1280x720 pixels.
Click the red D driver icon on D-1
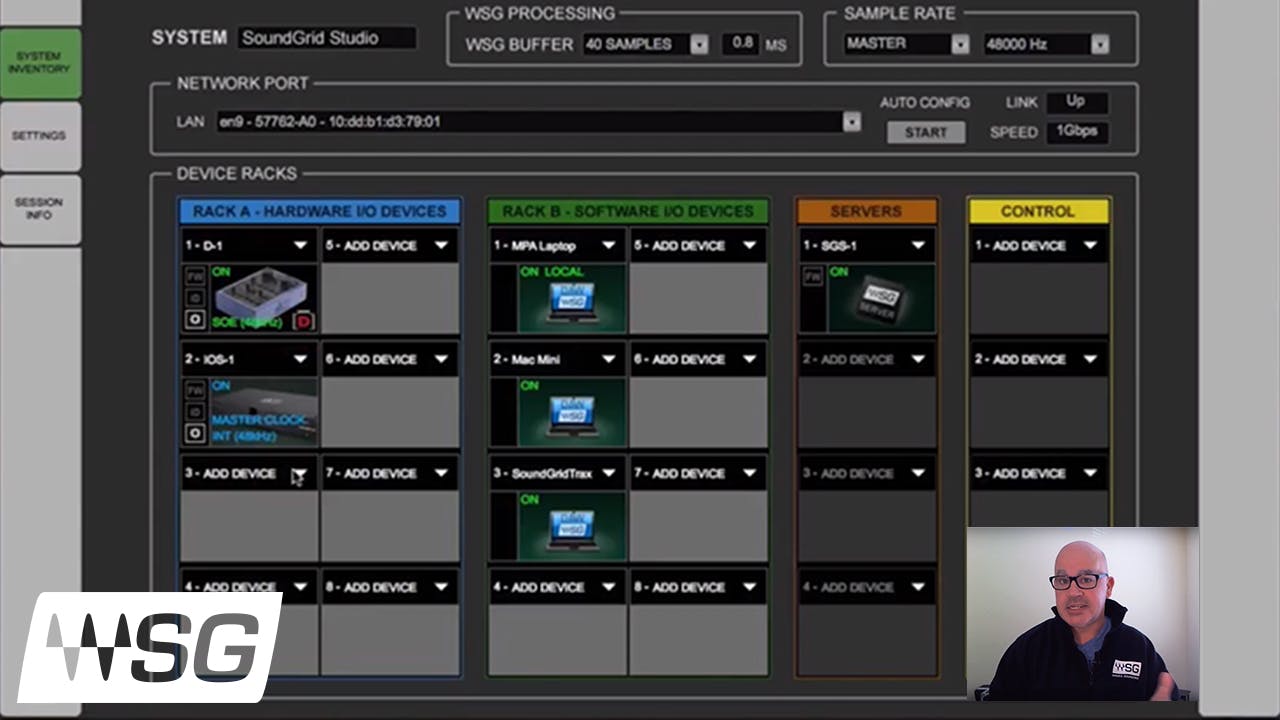click(x=303, y=321)
